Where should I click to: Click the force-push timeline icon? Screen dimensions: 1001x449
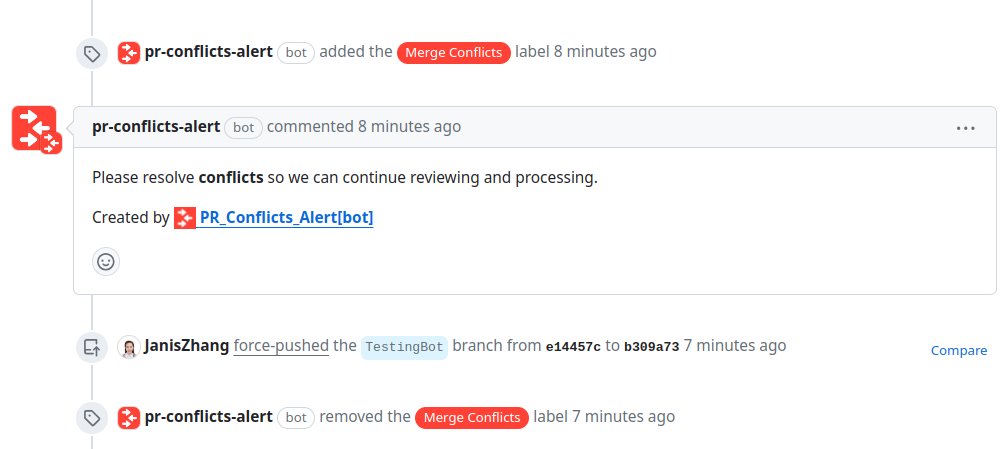[92, 348]
